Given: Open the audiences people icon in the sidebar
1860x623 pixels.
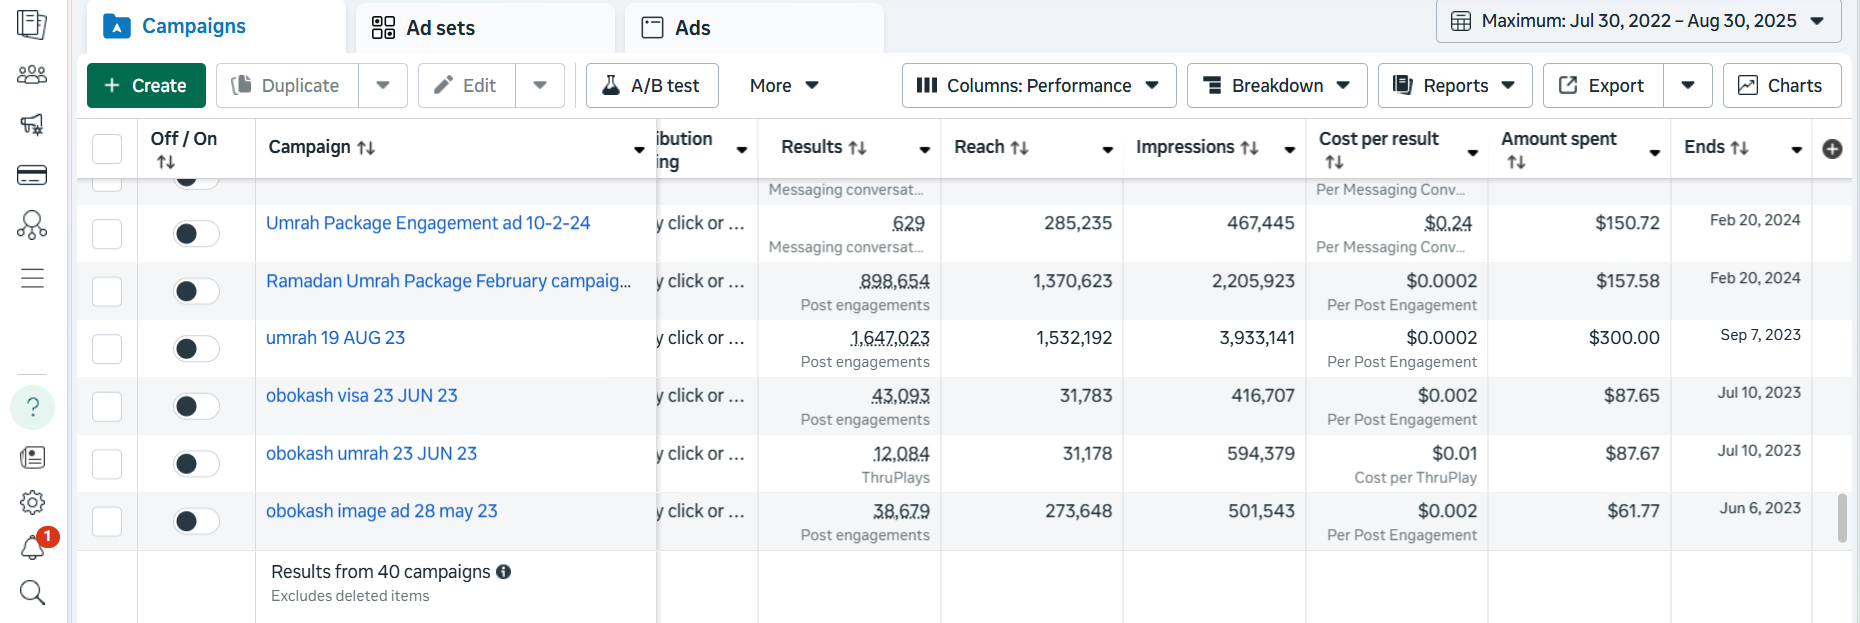Looking at the screenshot, I should [32, 75].
